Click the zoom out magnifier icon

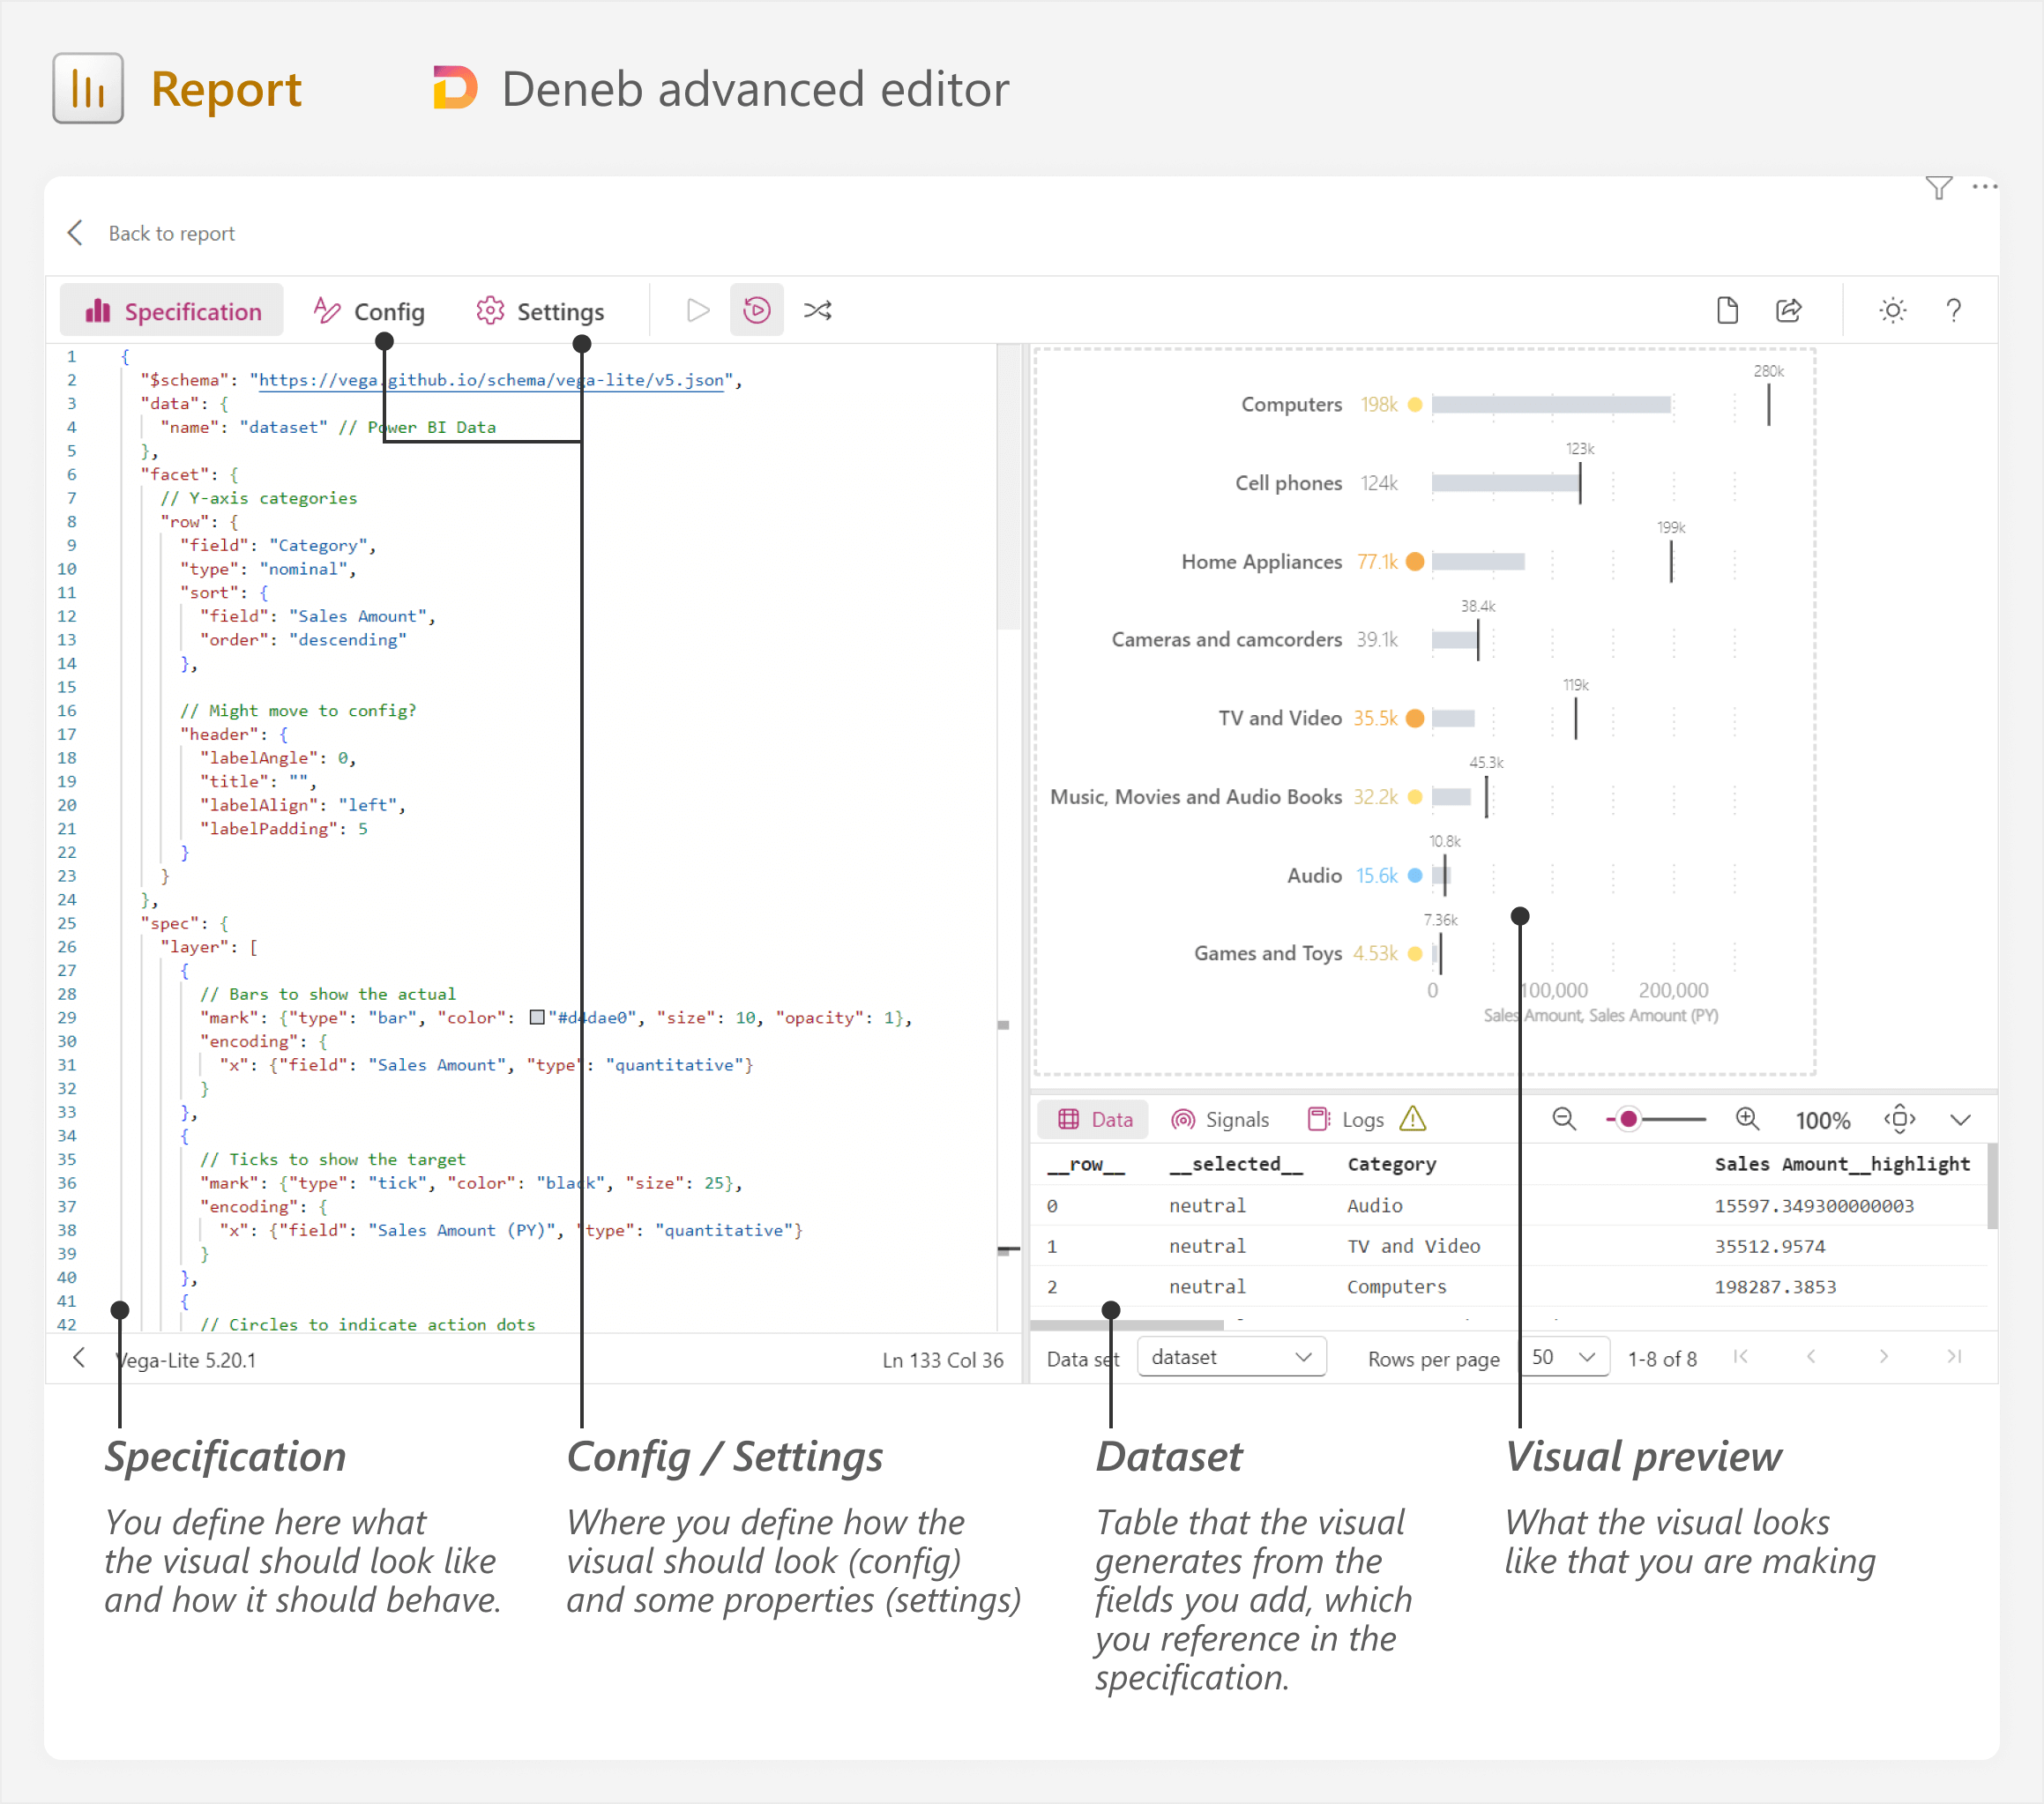point(1564,1119)
